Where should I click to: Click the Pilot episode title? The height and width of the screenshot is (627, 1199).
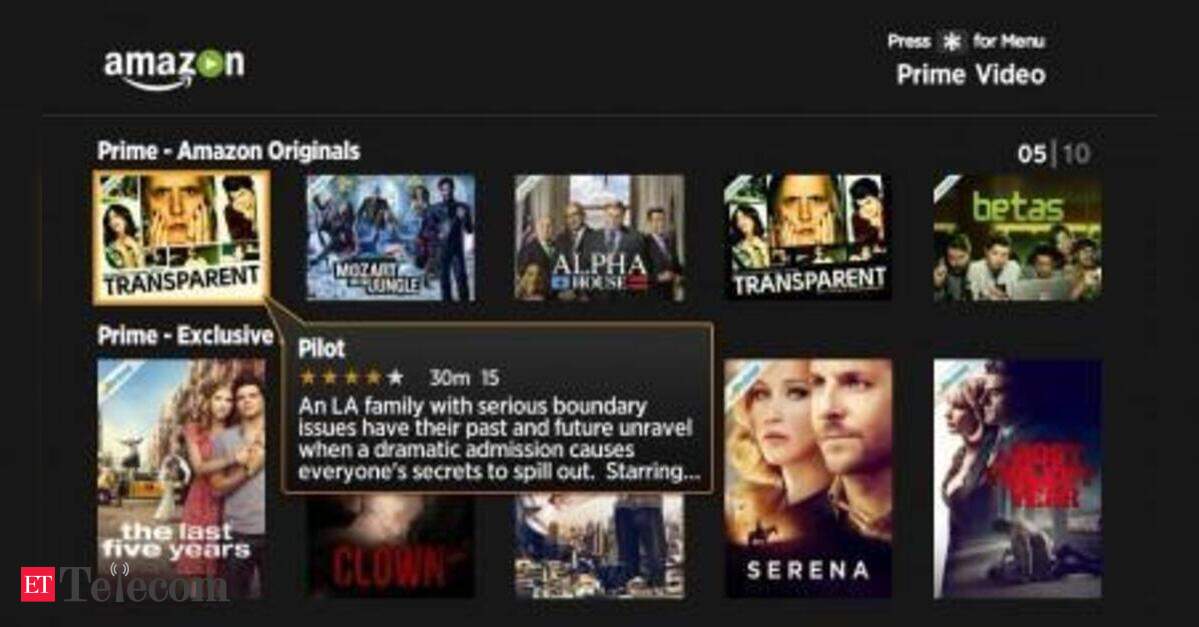tap(321, 349)
